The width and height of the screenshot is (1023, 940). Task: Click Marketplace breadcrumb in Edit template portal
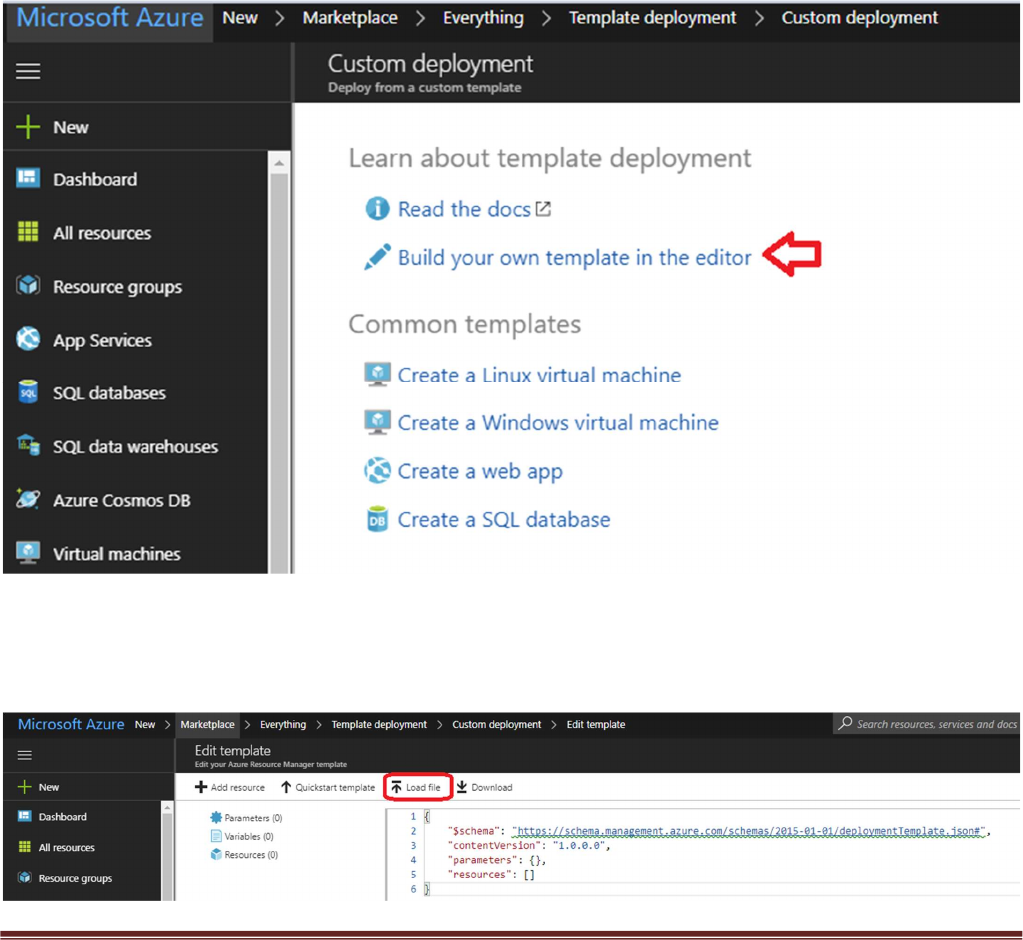207,724
